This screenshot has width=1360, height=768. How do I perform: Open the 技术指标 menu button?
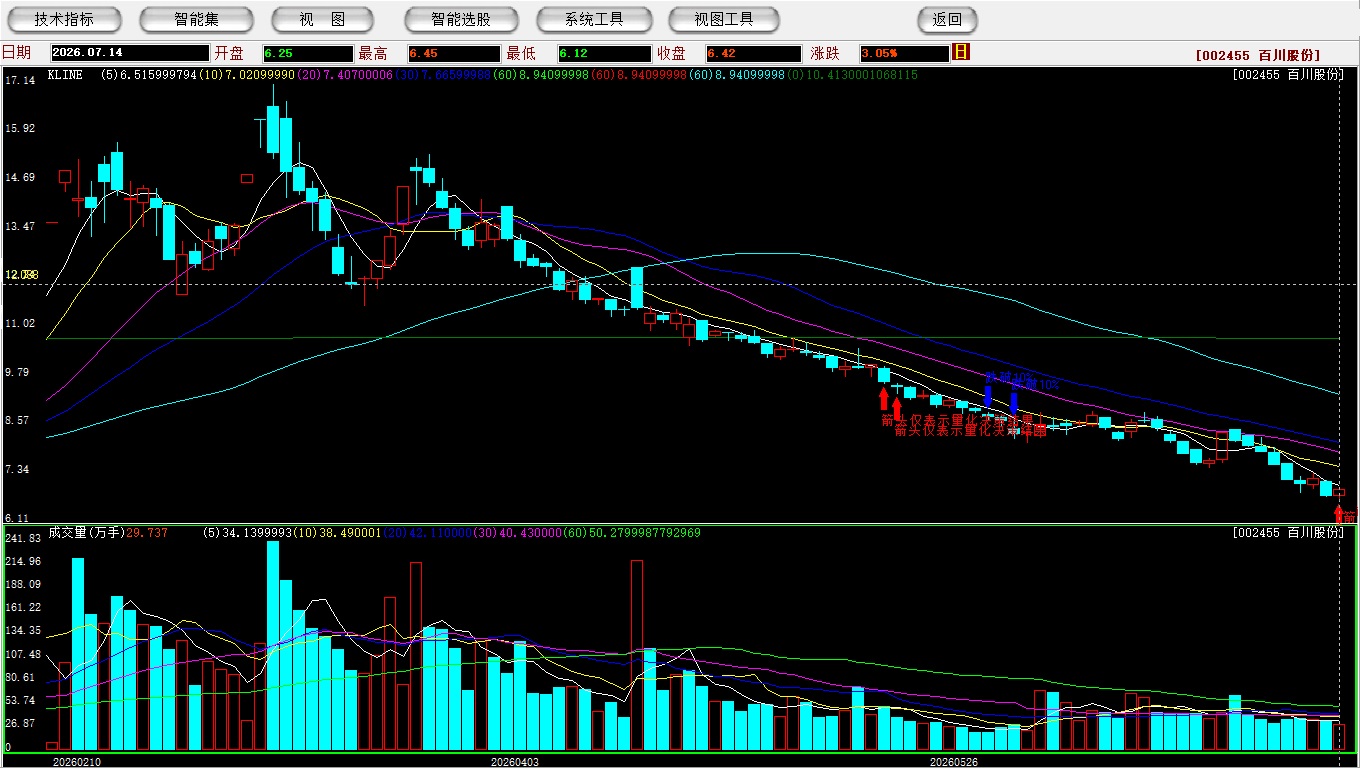point(64,19)
